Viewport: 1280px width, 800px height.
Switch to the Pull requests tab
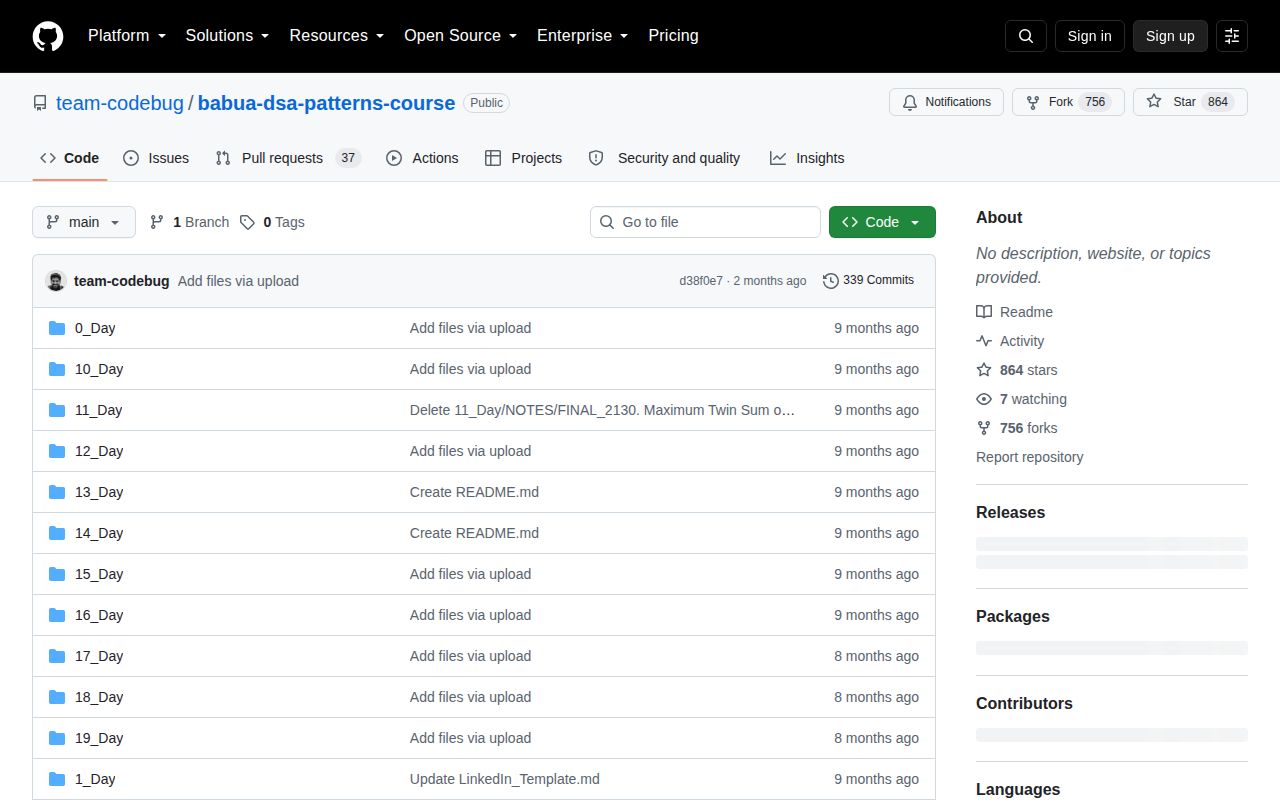[x=288, y=158]
